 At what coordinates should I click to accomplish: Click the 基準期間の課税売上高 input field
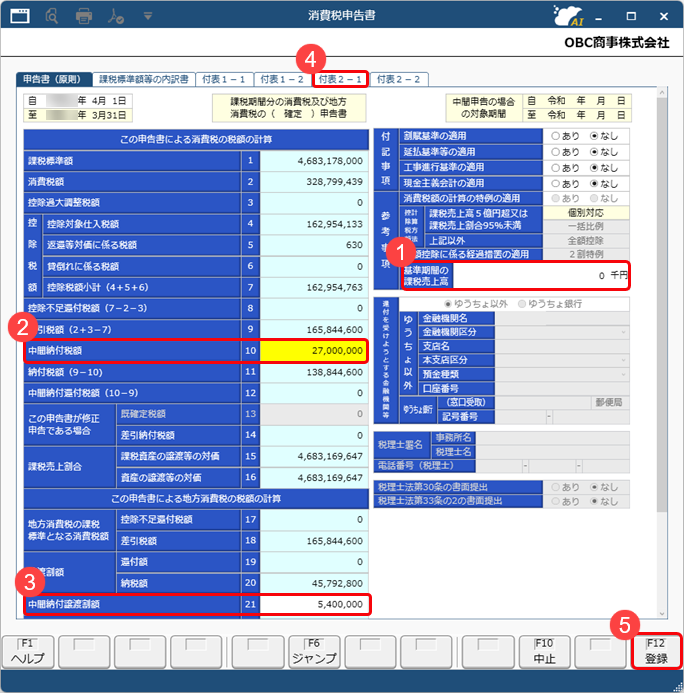pos(540,276)
